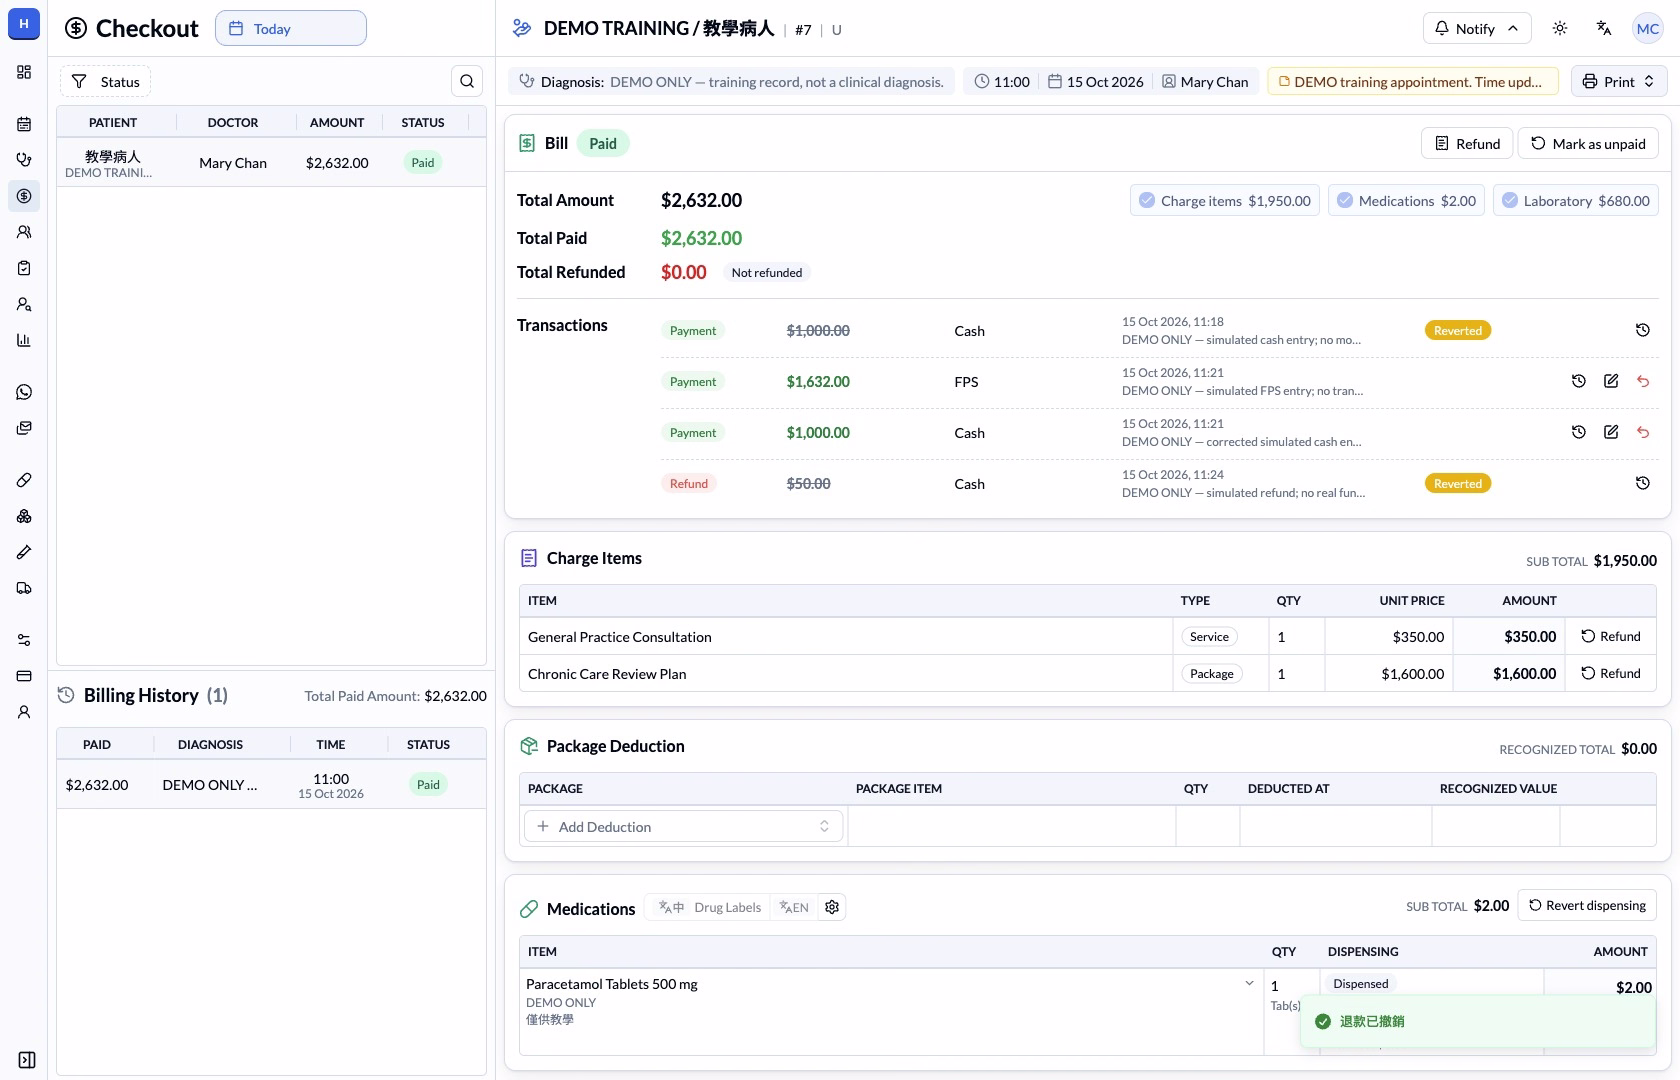The image size is (1680, 1080).
Task: Collapse the sidebar panel icon at bottom
Action: click(x=27, y=1060)
